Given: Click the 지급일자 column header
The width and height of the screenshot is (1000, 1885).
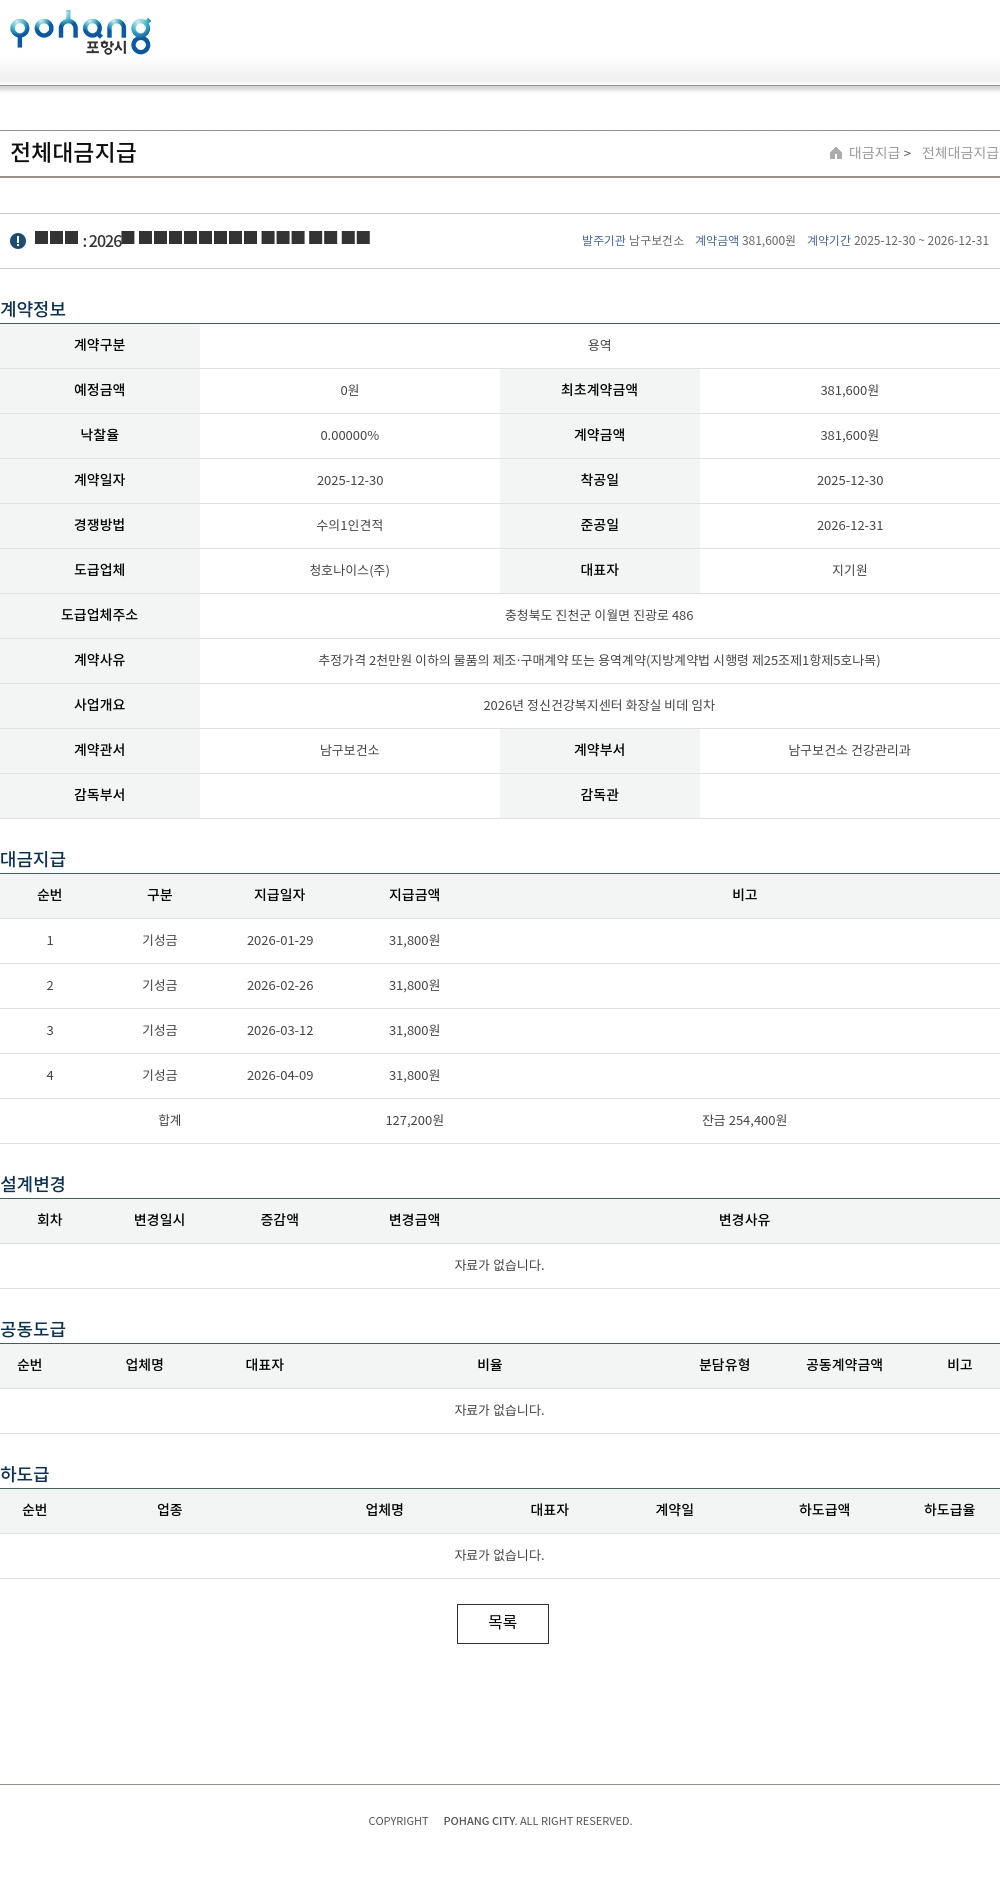Looking at the screenshot, I should pos(279,895).
